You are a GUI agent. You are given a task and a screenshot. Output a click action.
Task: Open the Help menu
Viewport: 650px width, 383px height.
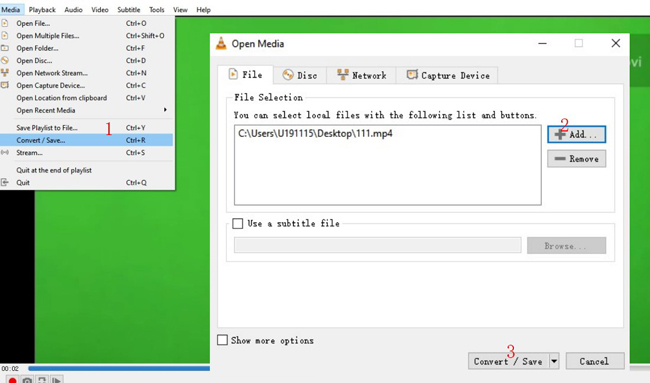203,10
